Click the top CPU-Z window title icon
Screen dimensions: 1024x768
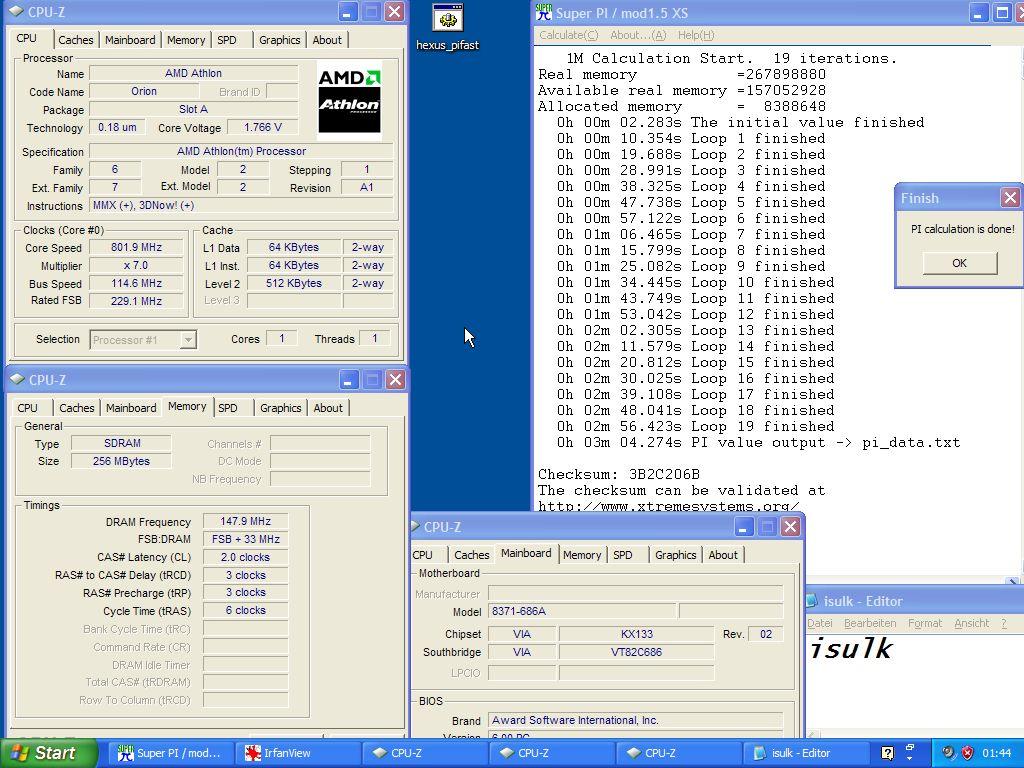tap(18, 12)
